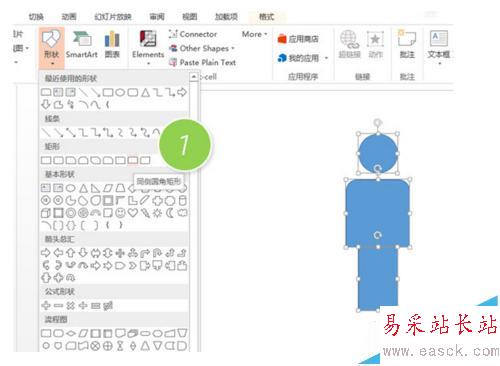Open the 幻灯片放映 slide show tab
500x366 pixels.
113,17
